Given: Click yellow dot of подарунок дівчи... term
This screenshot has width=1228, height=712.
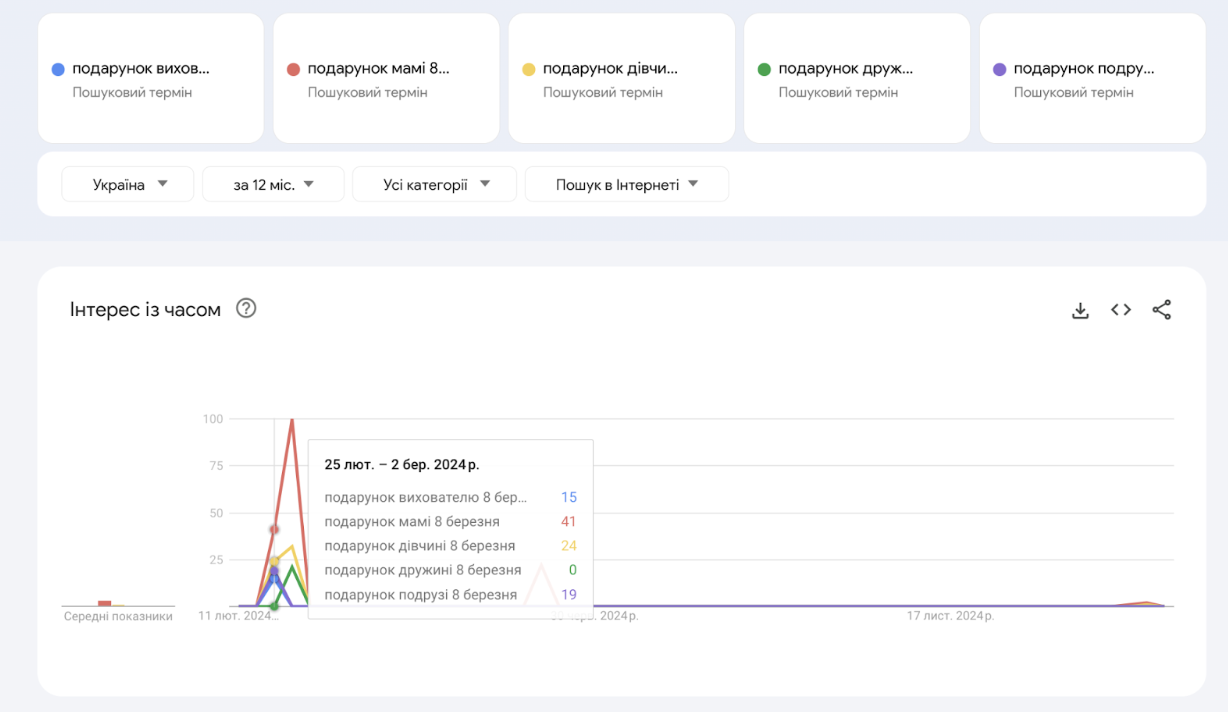Looking at the screenshot, I should tap(529, 69).
